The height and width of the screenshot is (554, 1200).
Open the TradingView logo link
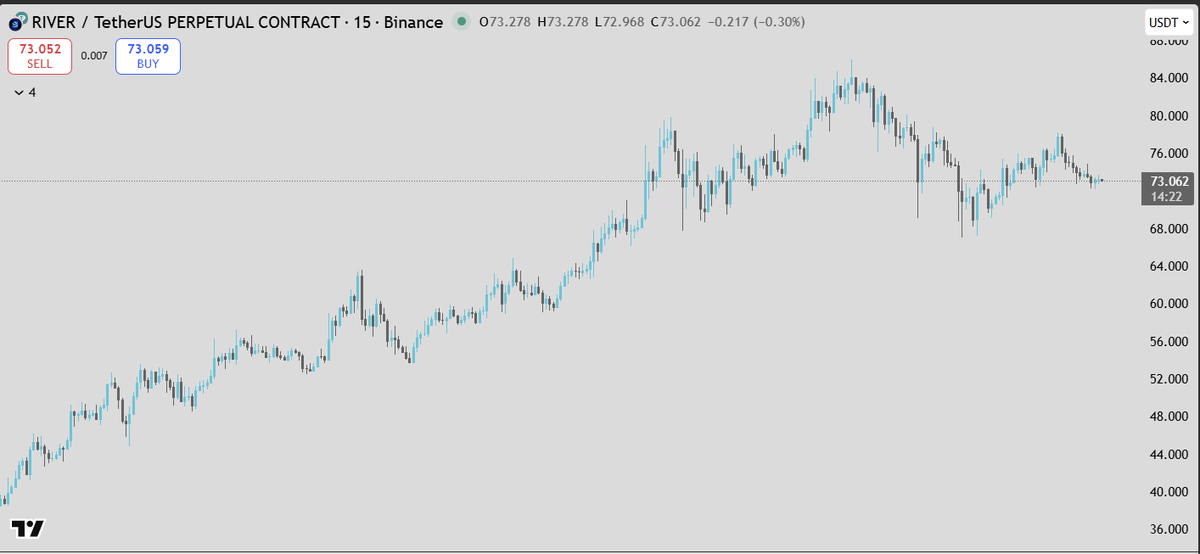[27, 528]
